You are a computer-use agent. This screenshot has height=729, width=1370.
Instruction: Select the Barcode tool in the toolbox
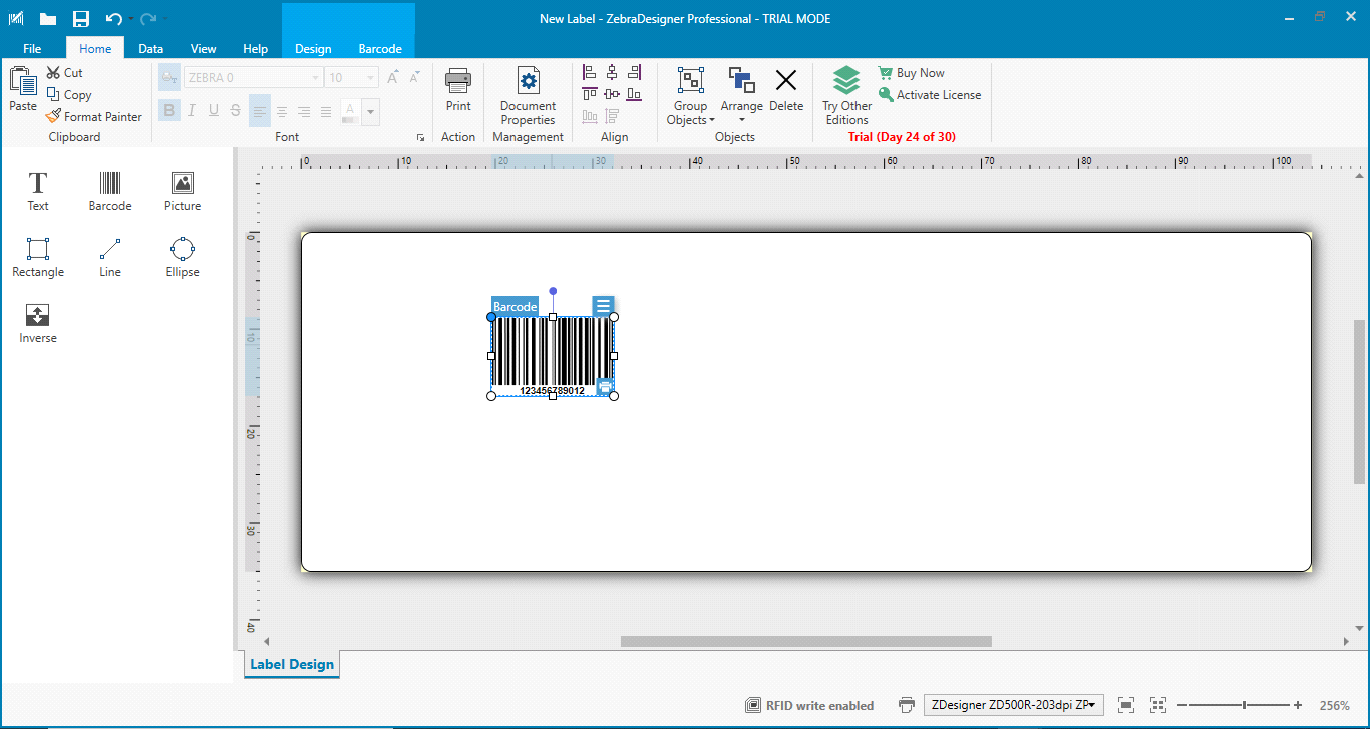pyautogui.click(x=110, y=190)
